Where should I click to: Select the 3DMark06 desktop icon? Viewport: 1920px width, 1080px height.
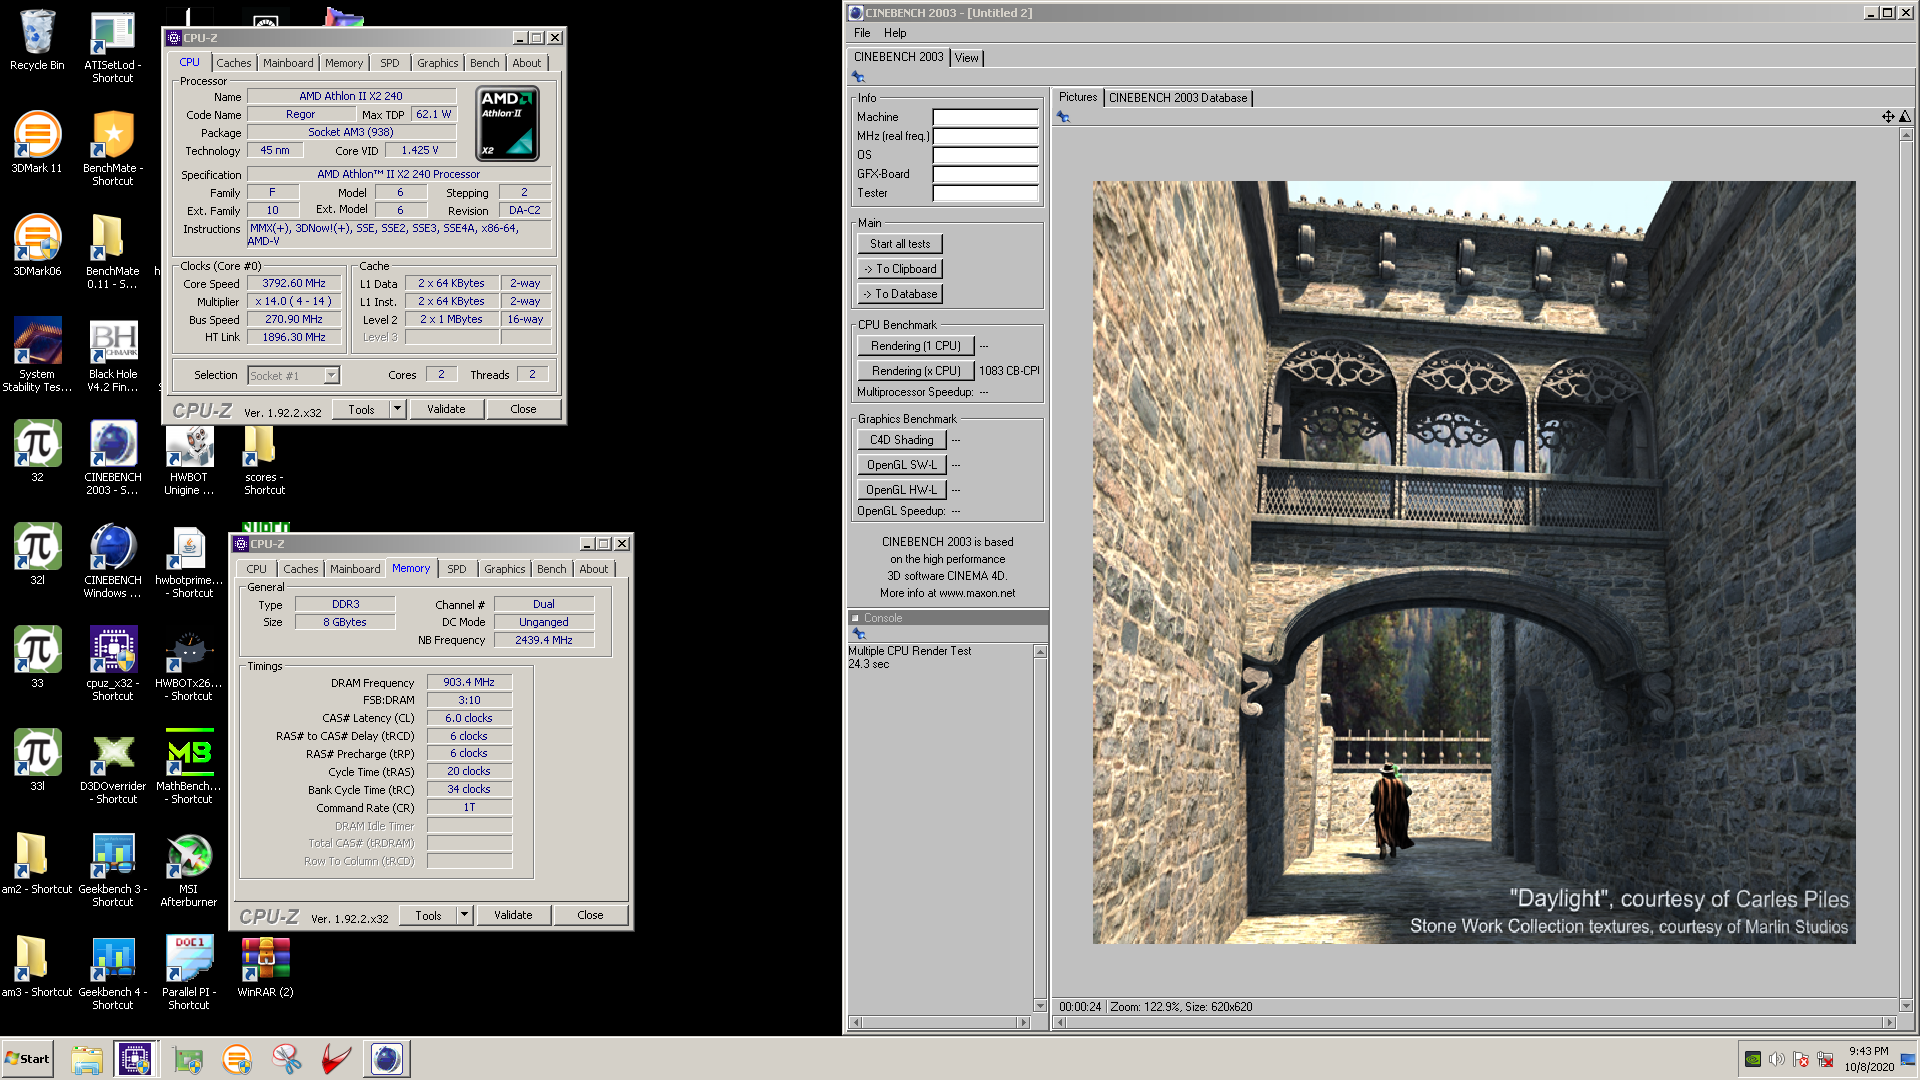(x=37, y=245)
